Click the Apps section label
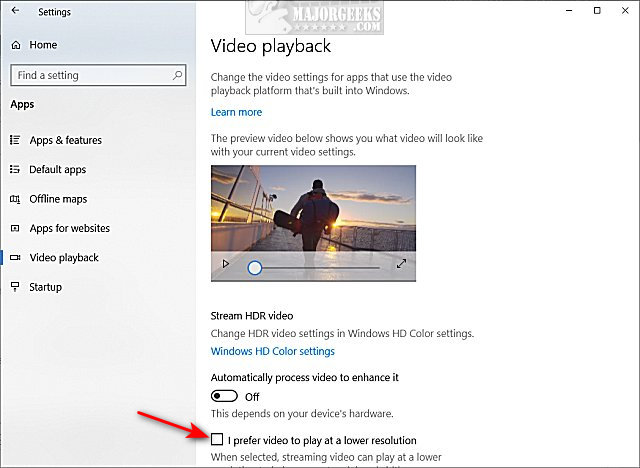 click(22, 104)
